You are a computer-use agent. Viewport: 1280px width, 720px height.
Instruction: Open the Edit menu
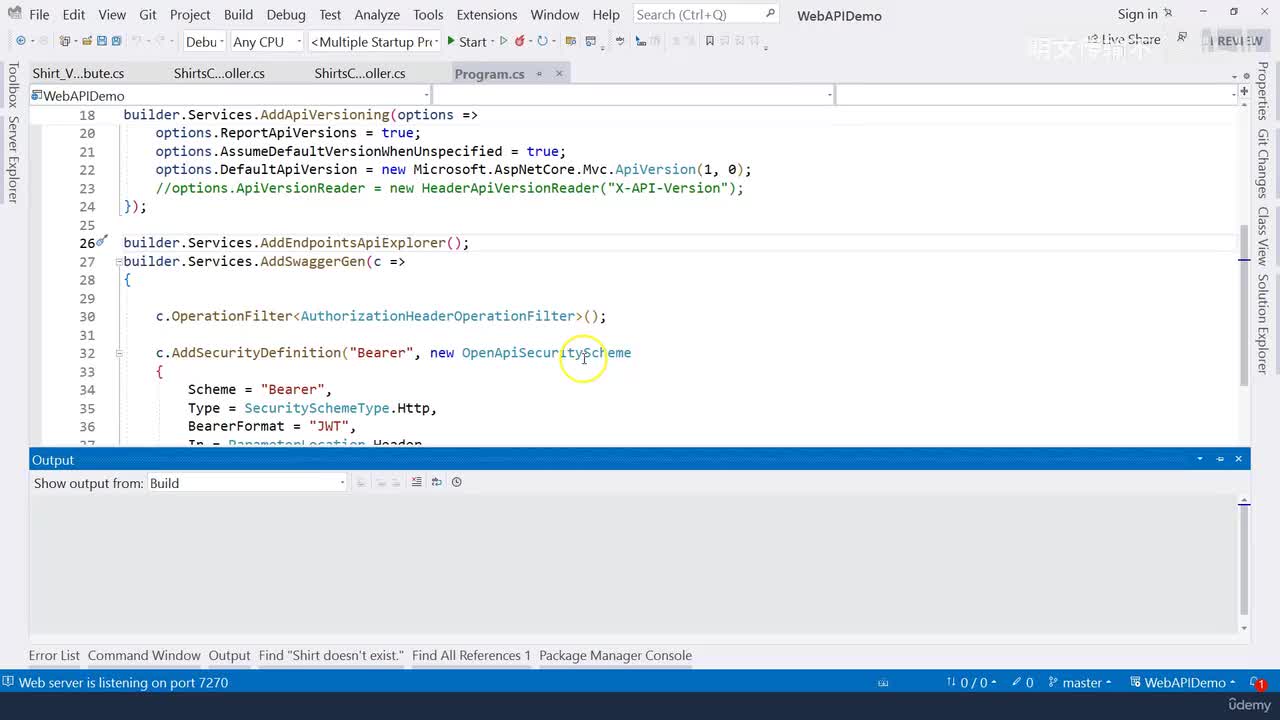(74, 14)
